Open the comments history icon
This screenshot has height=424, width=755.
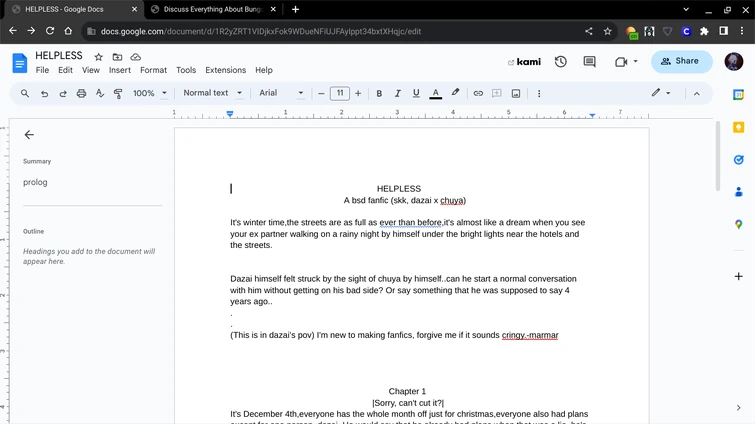[x=589, y=61]
